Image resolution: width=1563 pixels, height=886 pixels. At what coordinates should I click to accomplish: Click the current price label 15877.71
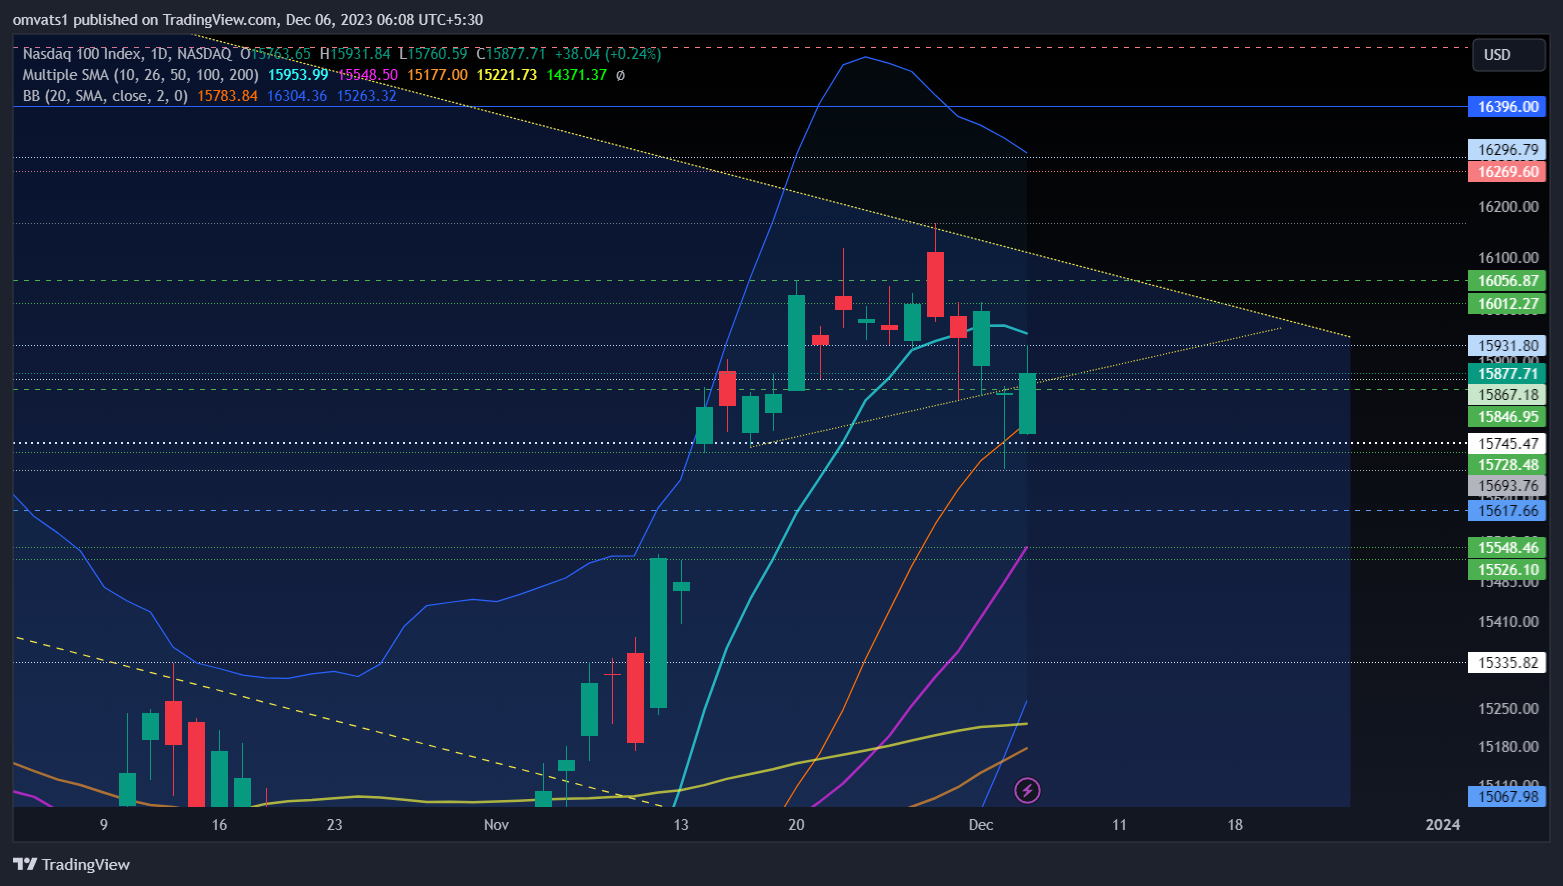(x=1507, y=374)
